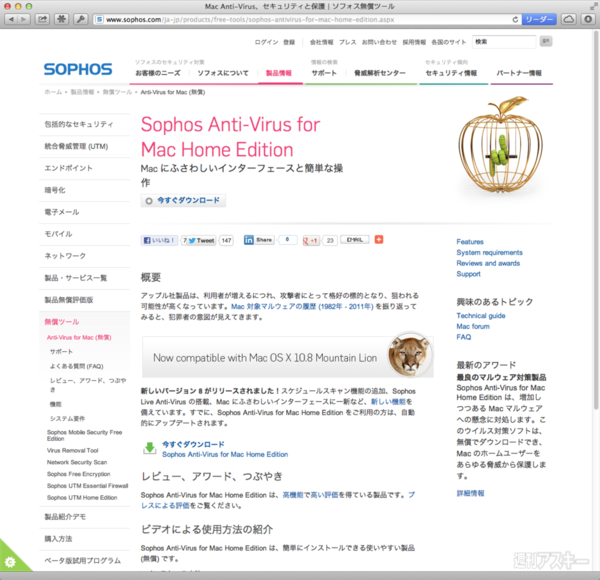Go back with Safari's back arrow
The width and height of the screenshot is (600, 580).
[x=11, y=19]
